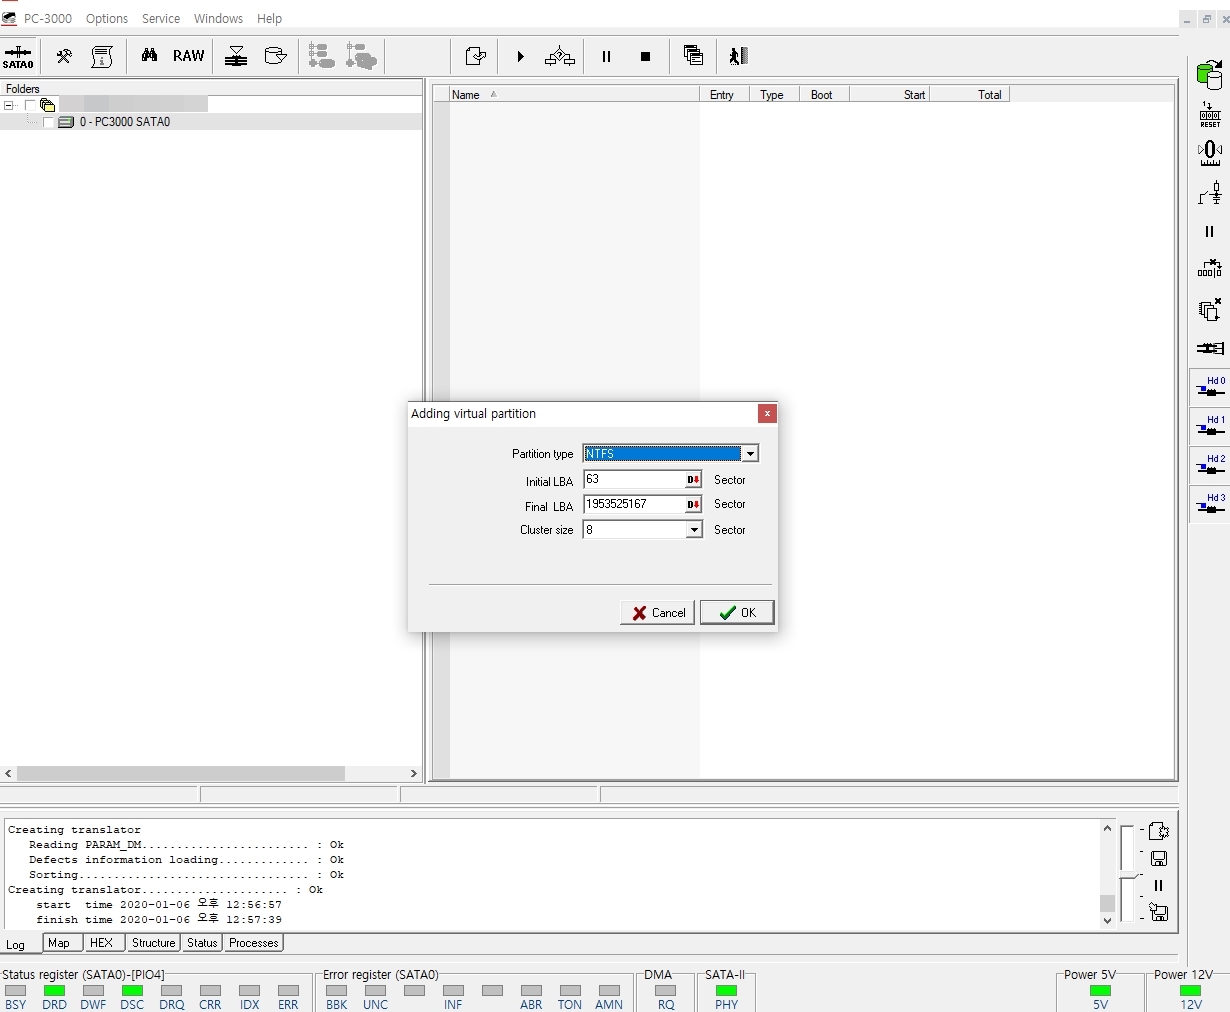Viewport: 1230px width, 1012px height.
Task: Start the process with the play button
Action: [520, 56]
